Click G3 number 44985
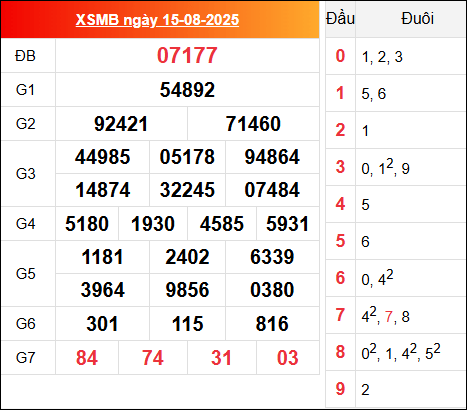Screen dimensions: 467x410 pos(102,157)
